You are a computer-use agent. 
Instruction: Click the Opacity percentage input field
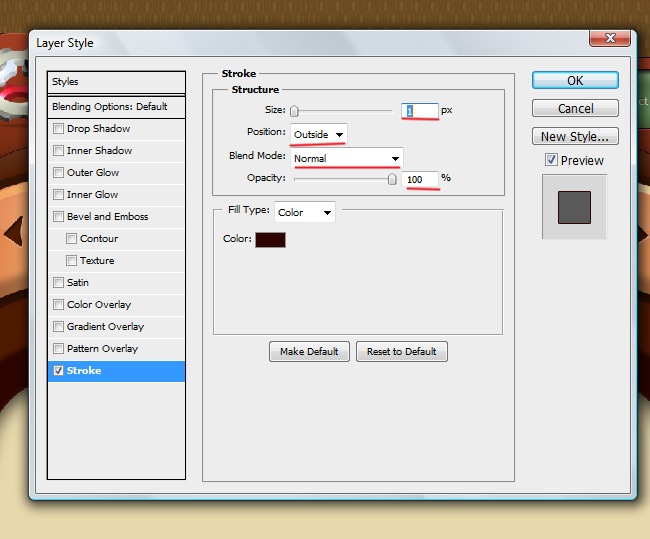pyautogui.click(x=419, y=178)
